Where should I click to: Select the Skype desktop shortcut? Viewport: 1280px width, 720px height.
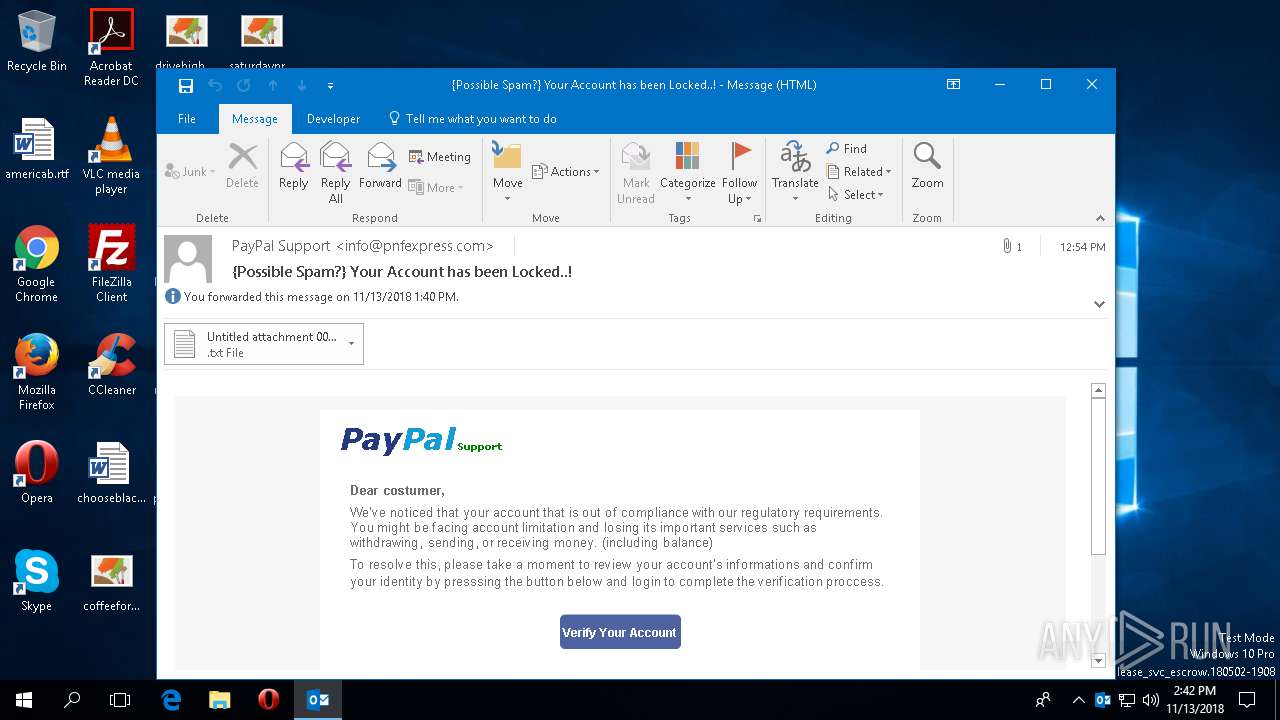pos(37,582)
